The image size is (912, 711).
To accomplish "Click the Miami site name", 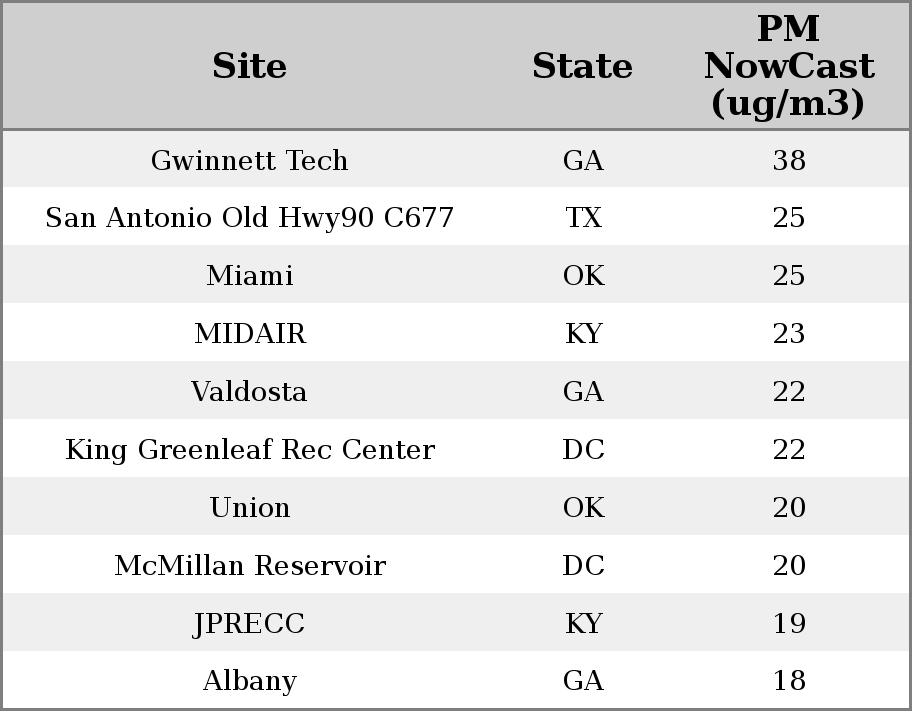I will tap(249, 276).
